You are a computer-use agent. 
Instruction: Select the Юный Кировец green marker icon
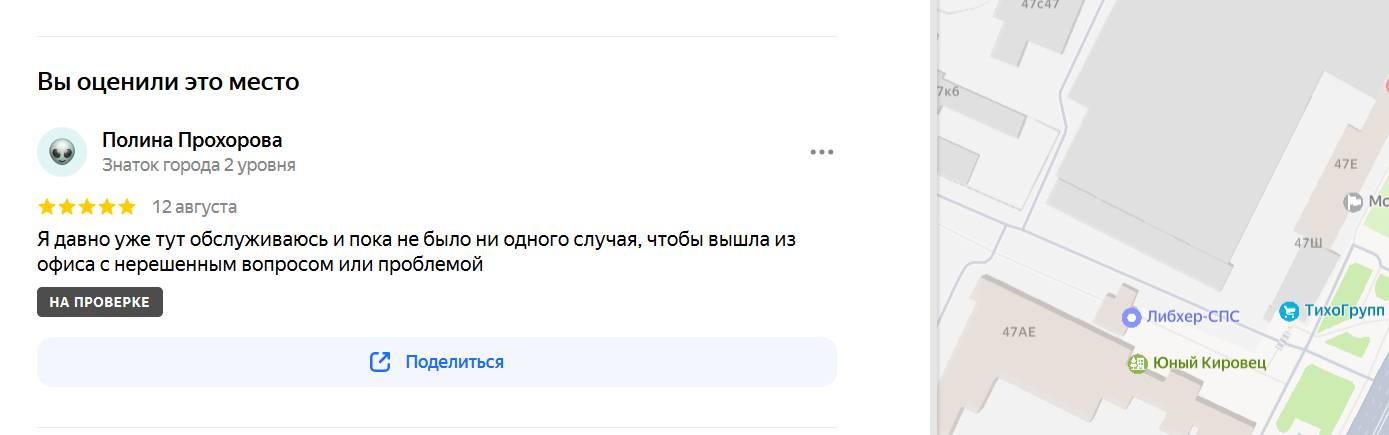[1137, 363]
